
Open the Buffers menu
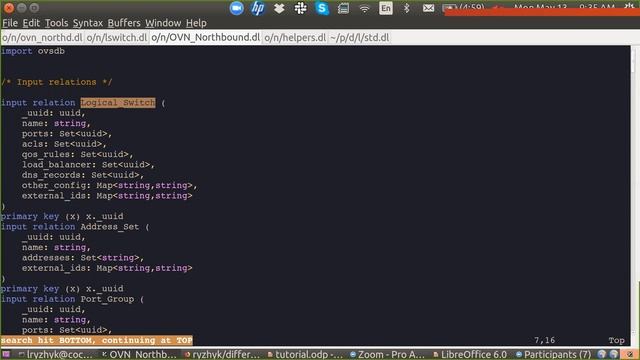click(124, 23)
